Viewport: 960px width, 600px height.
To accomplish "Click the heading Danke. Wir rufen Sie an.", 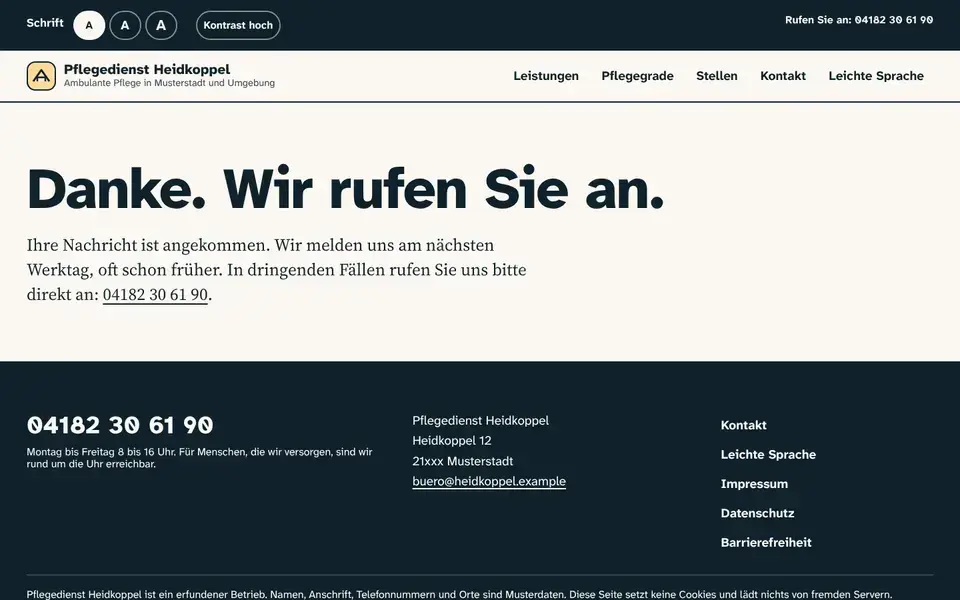I will 345,189.
